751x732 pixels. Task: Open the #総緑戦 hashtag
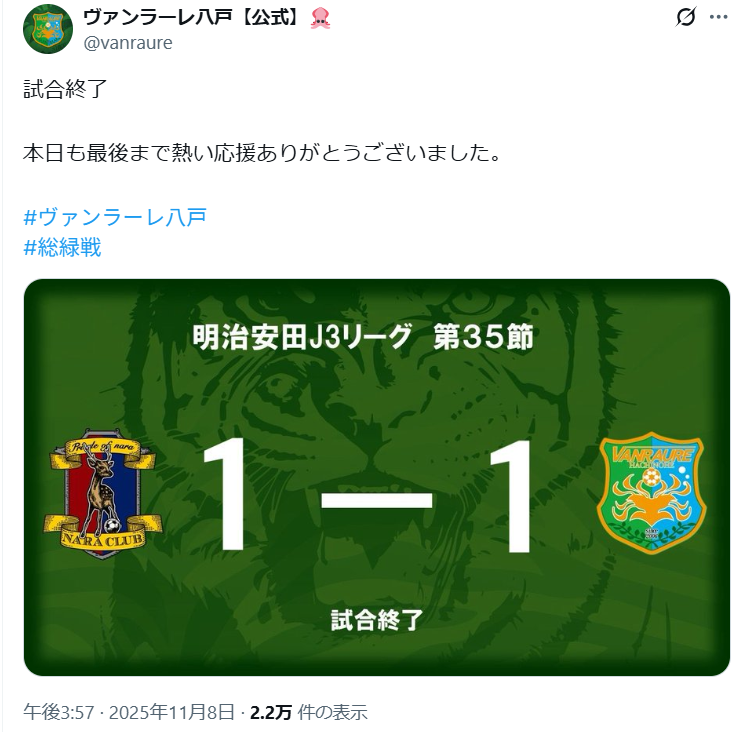tap(62, 248)
